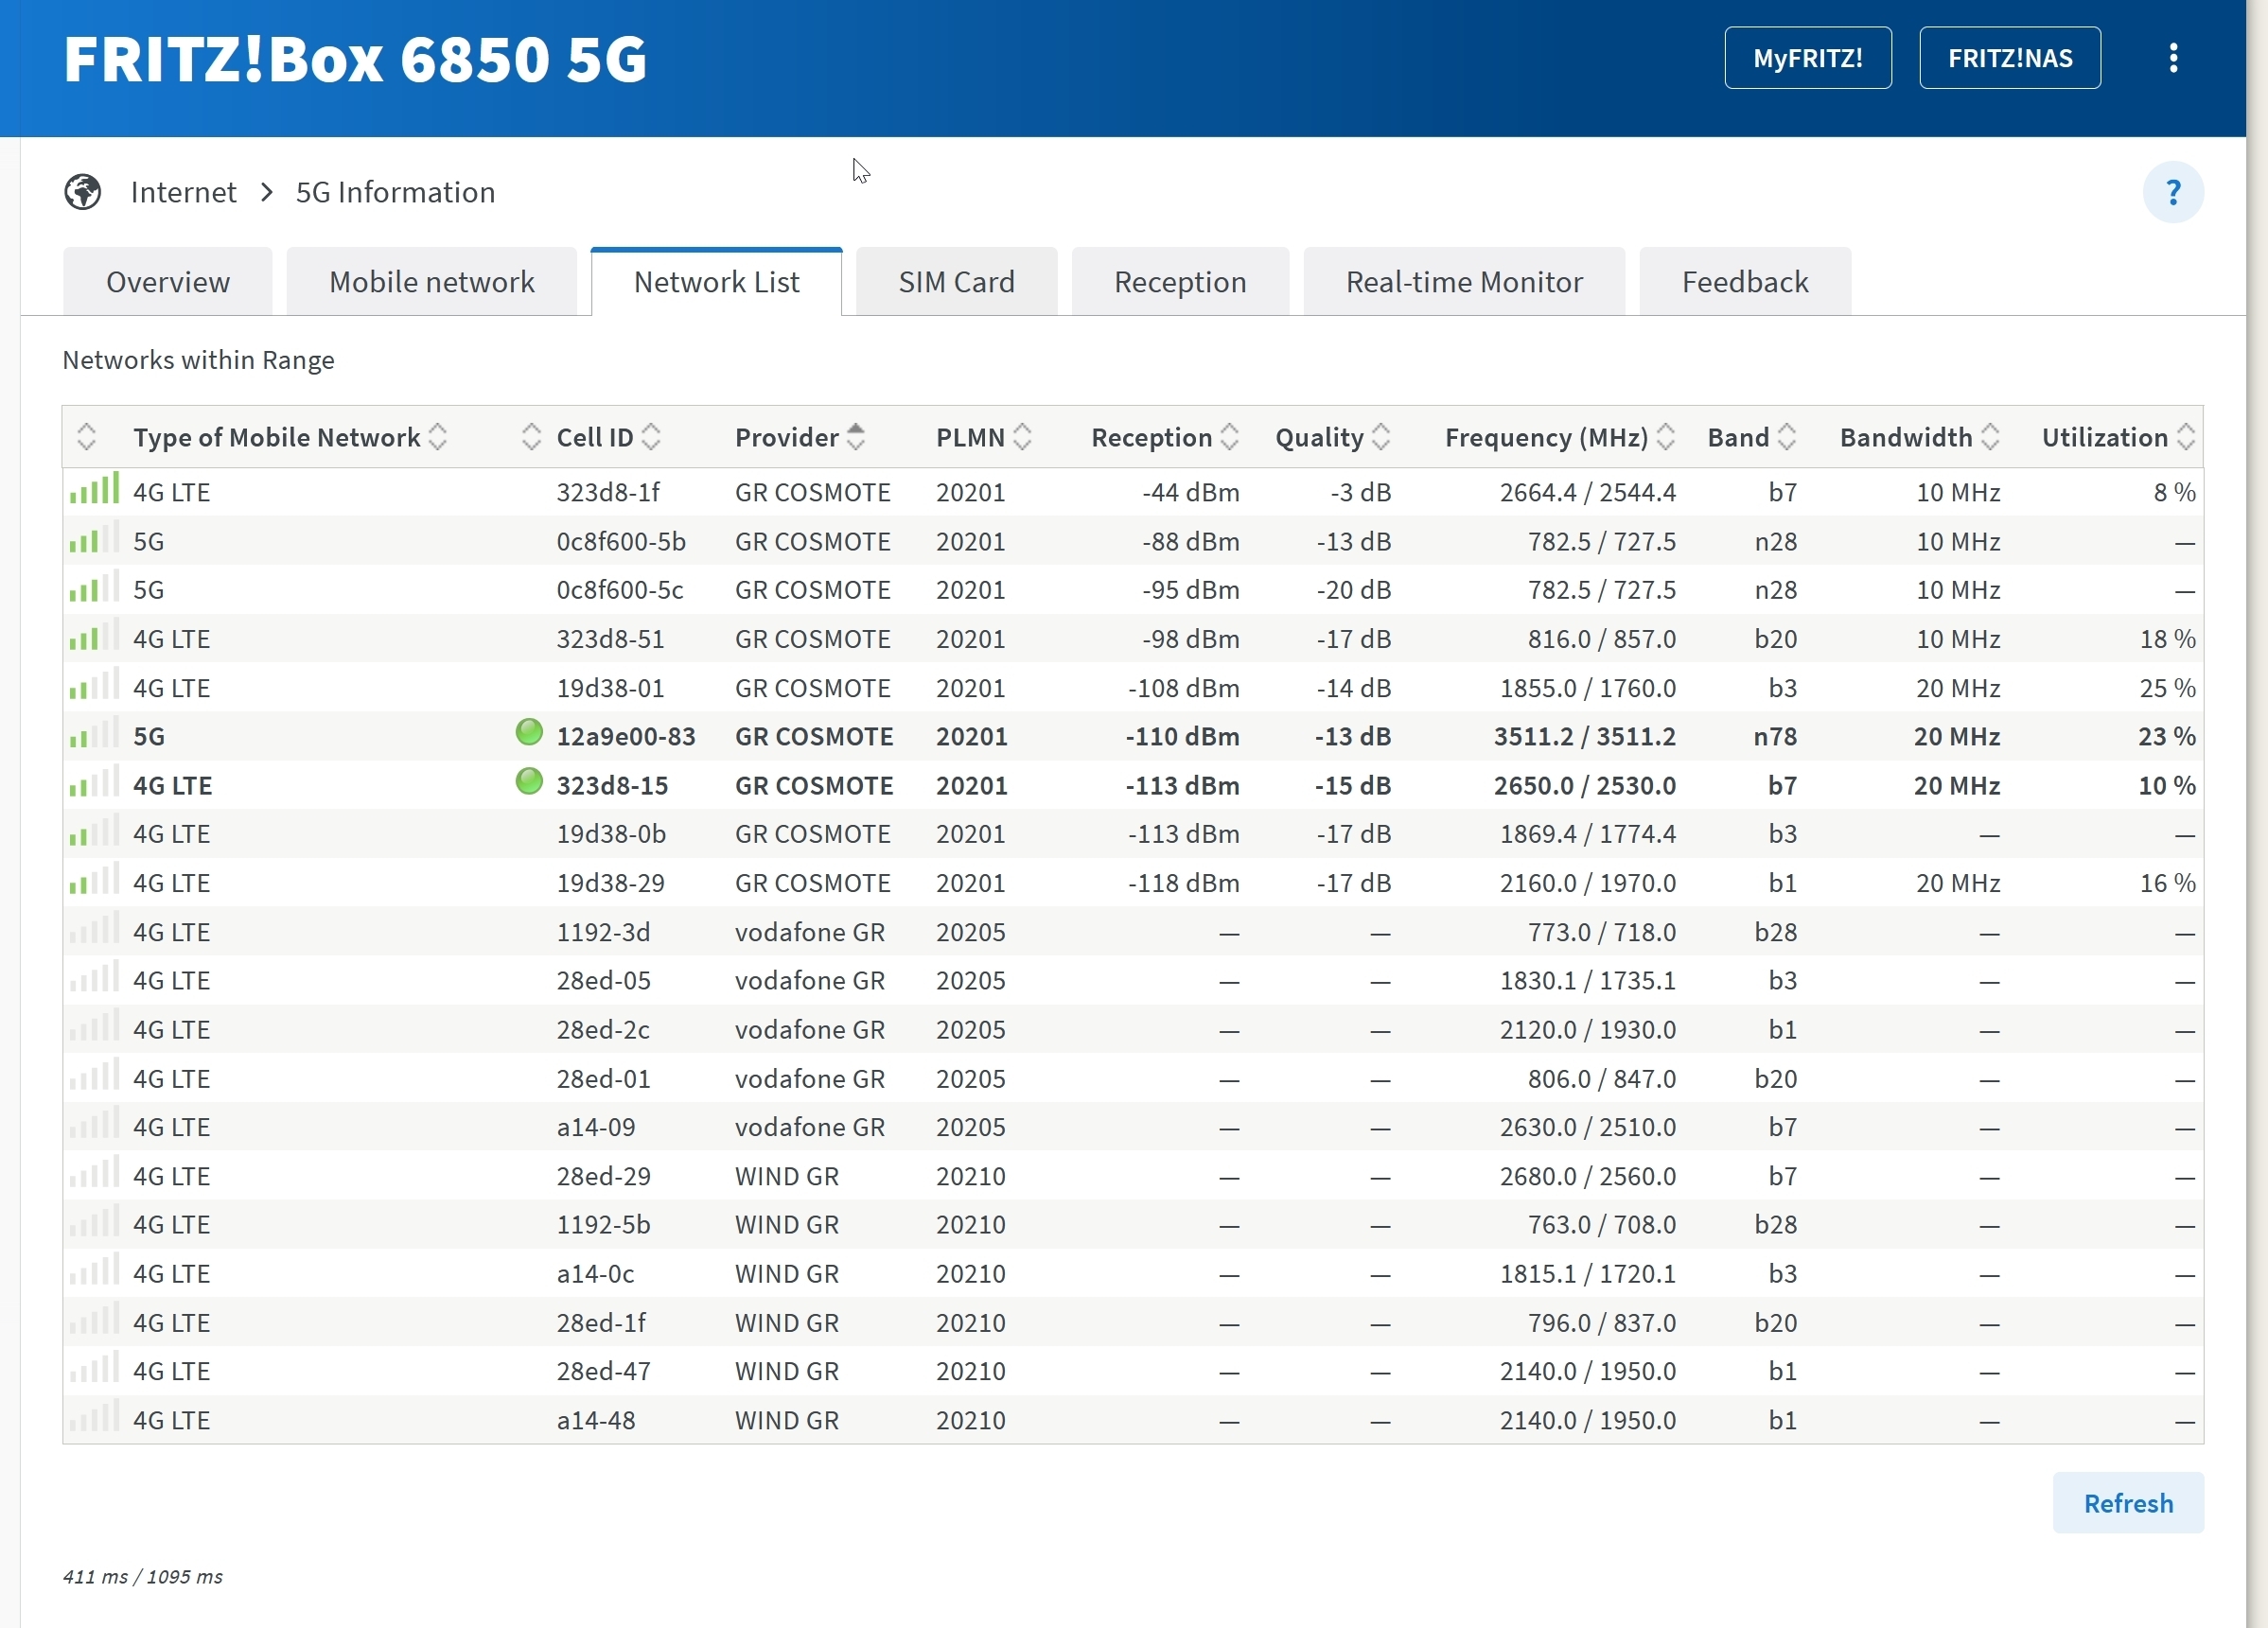Click the FRITZ!NAS button
Screen dimensions: 2268x1628
point(2010,58)
